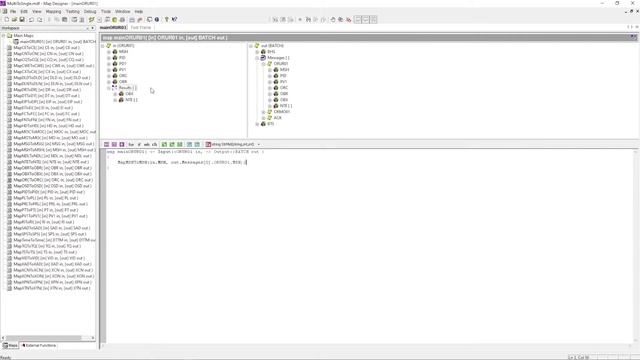The width and height of the screenshot is (640, 360).
Task: Click the Undo toolbar icon
Action: [x=31, y=20]
